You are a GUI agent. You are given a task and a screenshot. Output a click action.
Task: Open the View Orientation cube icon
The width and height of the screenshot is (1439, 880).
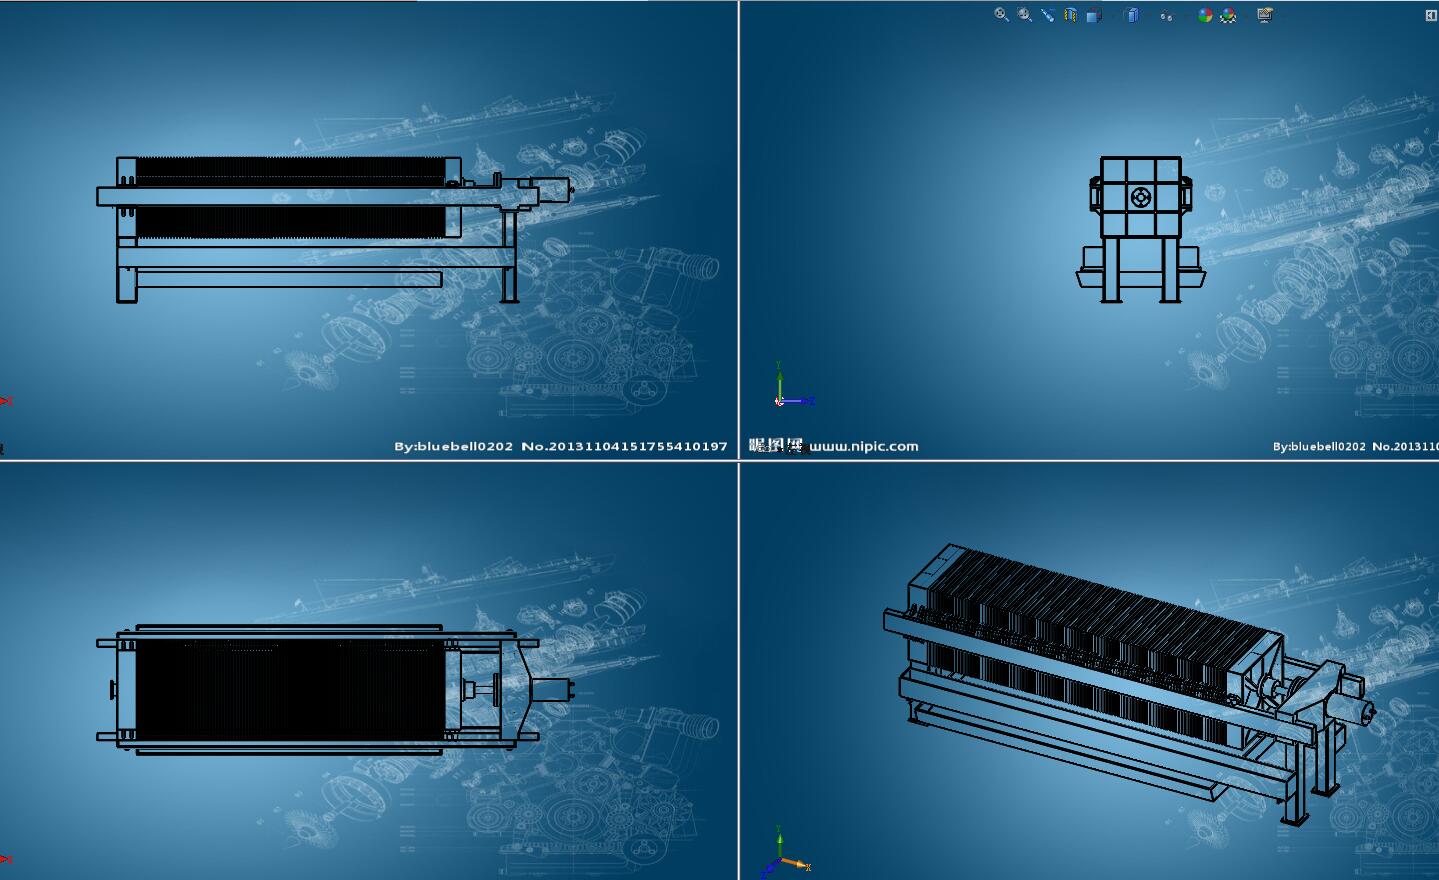click(x=1094, y=15)
